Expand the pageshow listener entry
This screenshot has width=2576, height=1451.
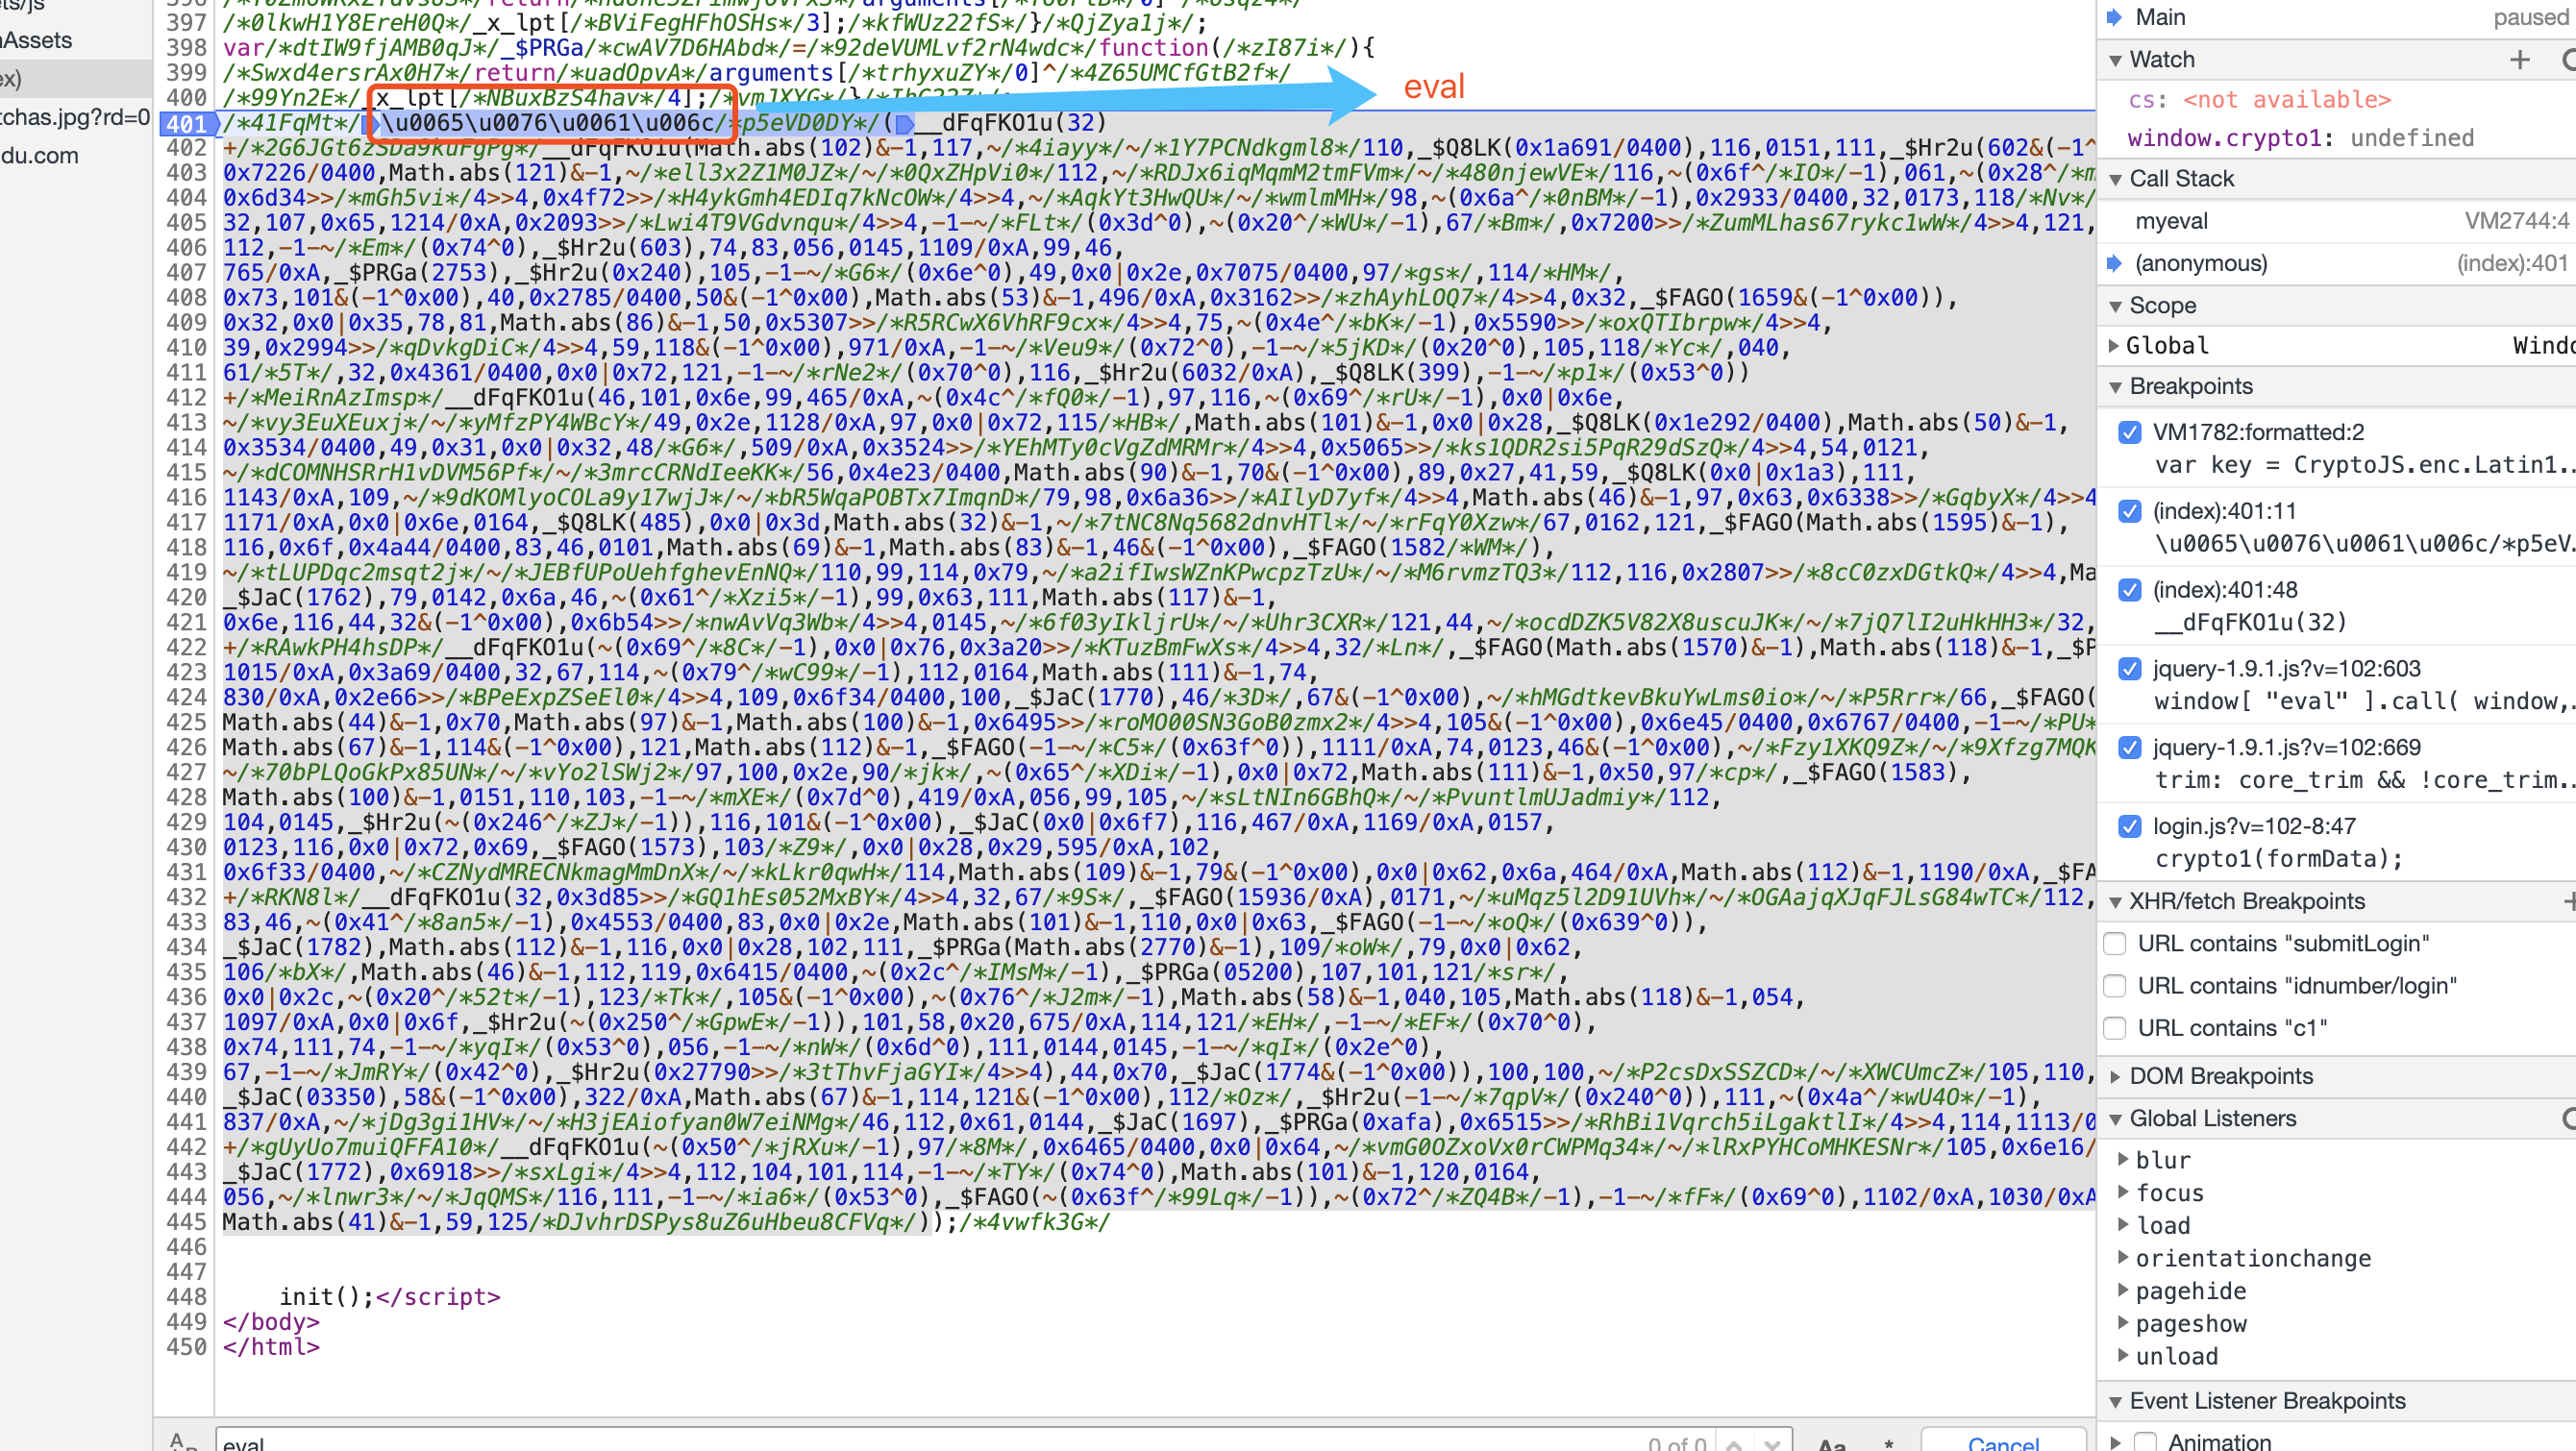point(2124,1324)
